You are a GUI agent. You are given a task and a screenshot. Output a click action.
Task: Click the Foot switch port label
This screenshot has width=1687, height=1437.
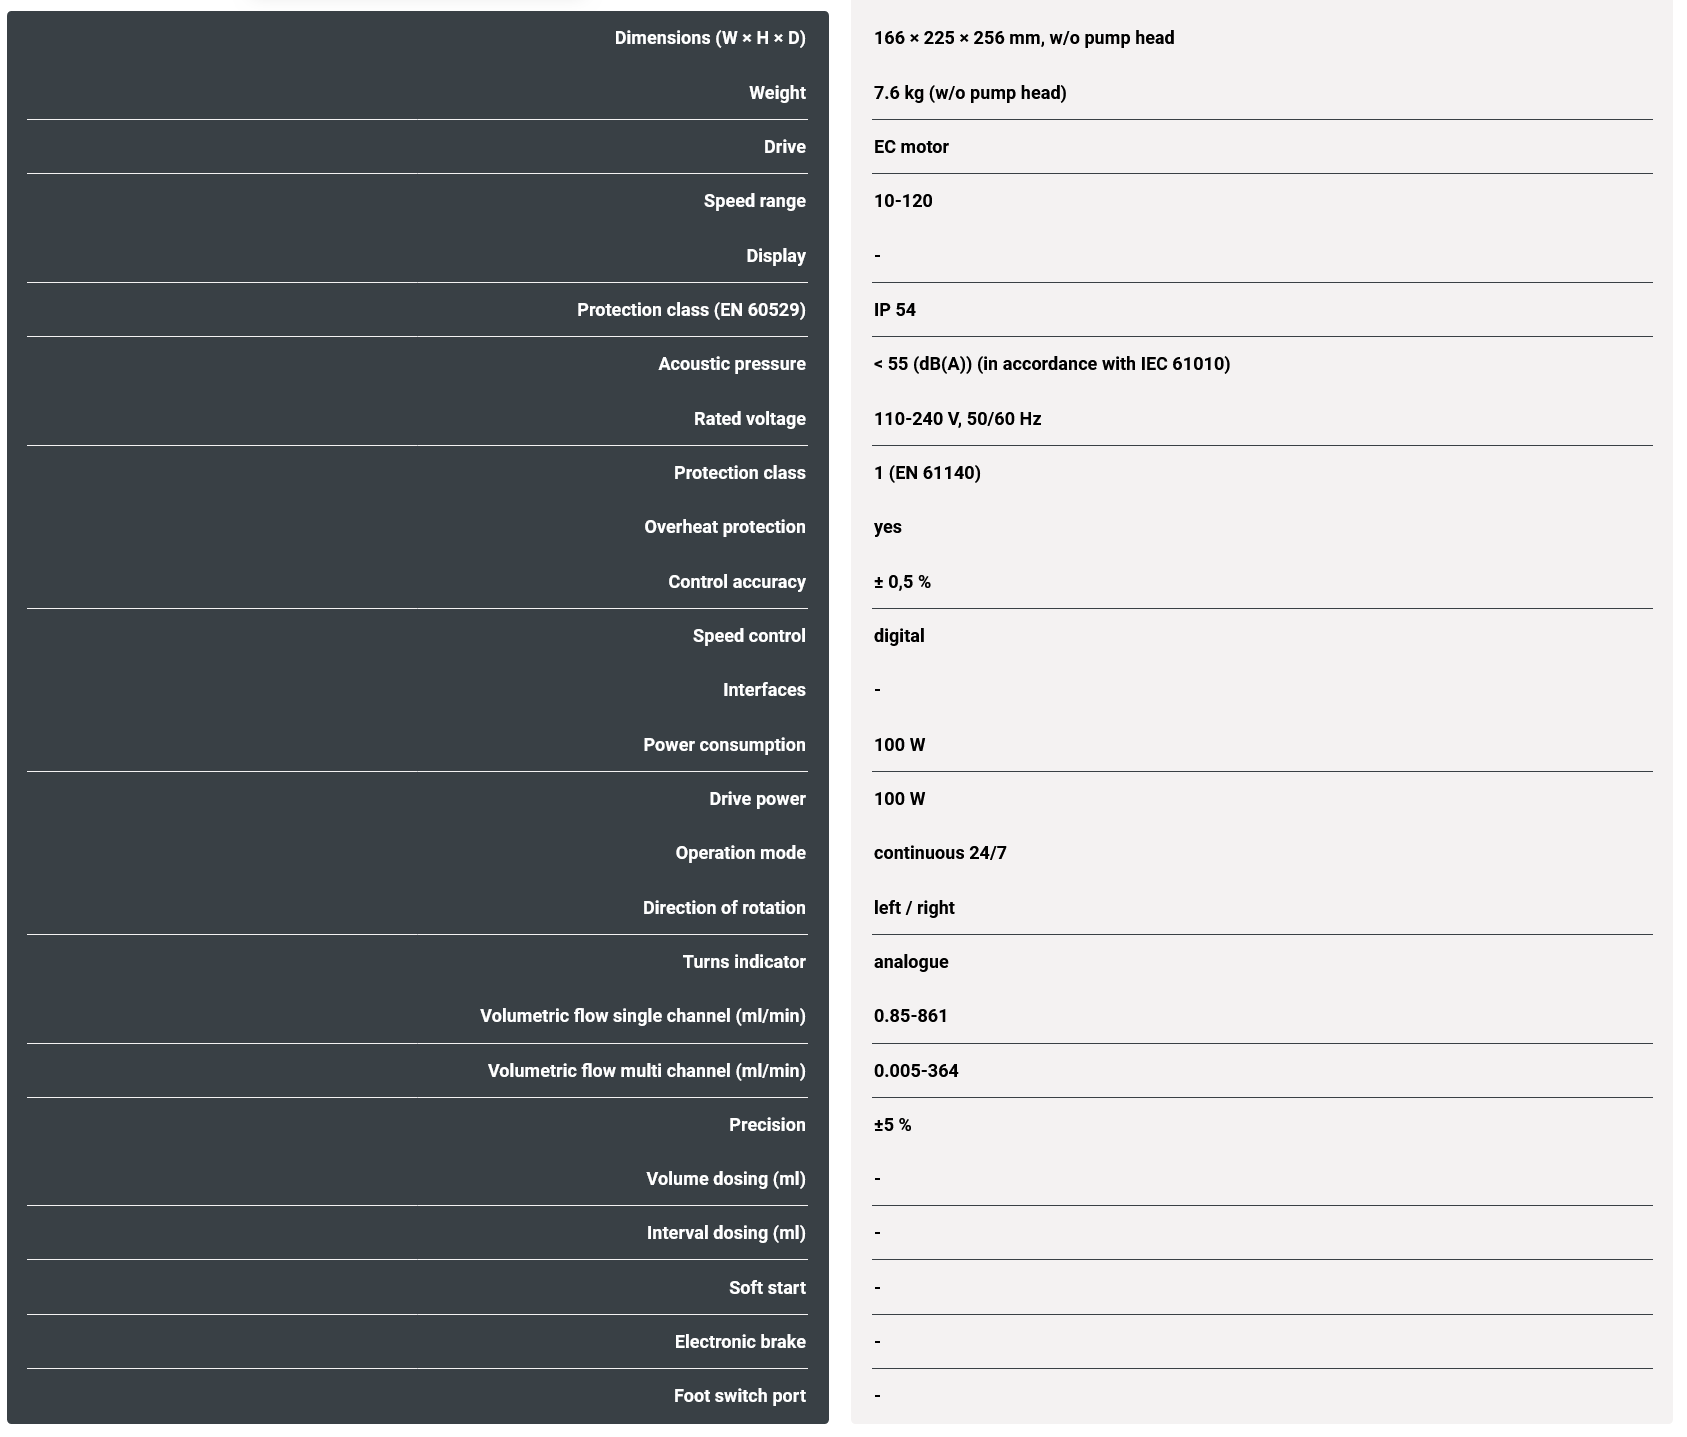739,1396
